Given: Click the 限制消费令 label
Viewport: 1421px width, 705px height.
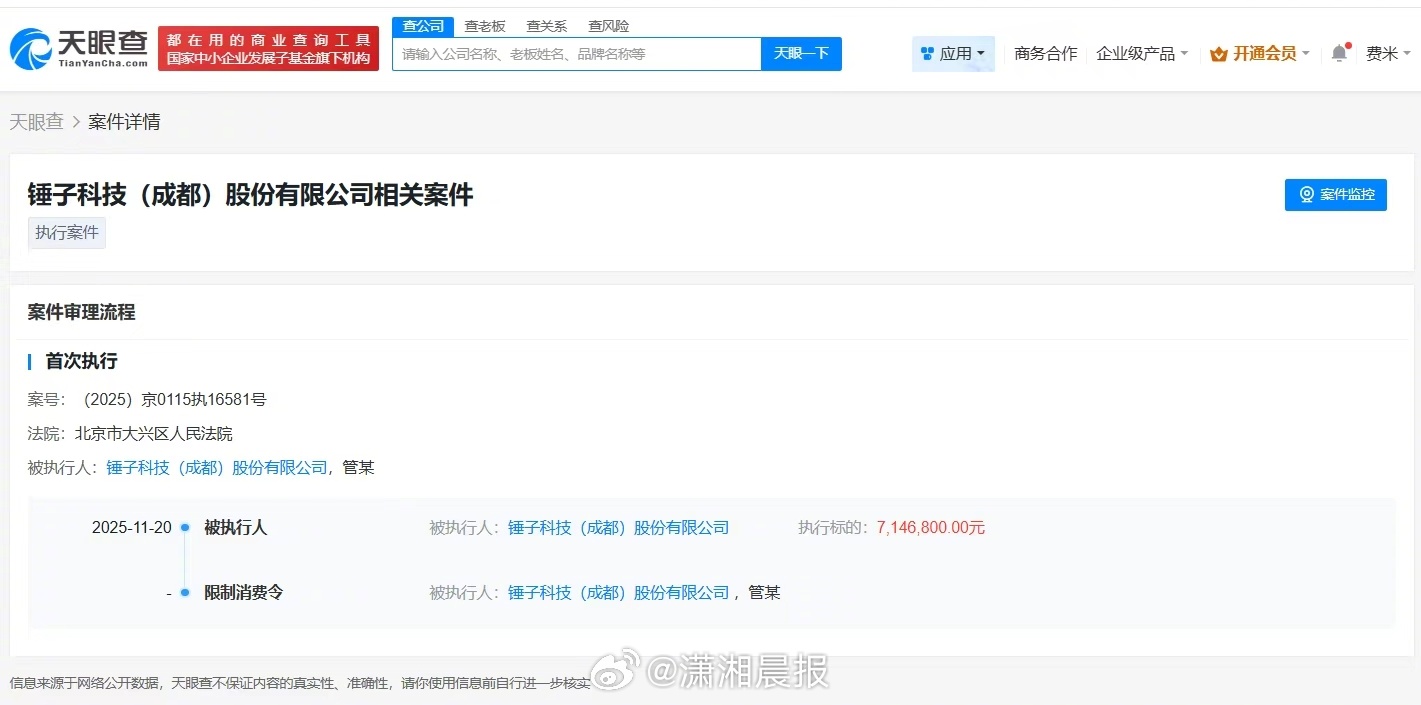Looking at the screenshot, I should (x=243, y=592).
